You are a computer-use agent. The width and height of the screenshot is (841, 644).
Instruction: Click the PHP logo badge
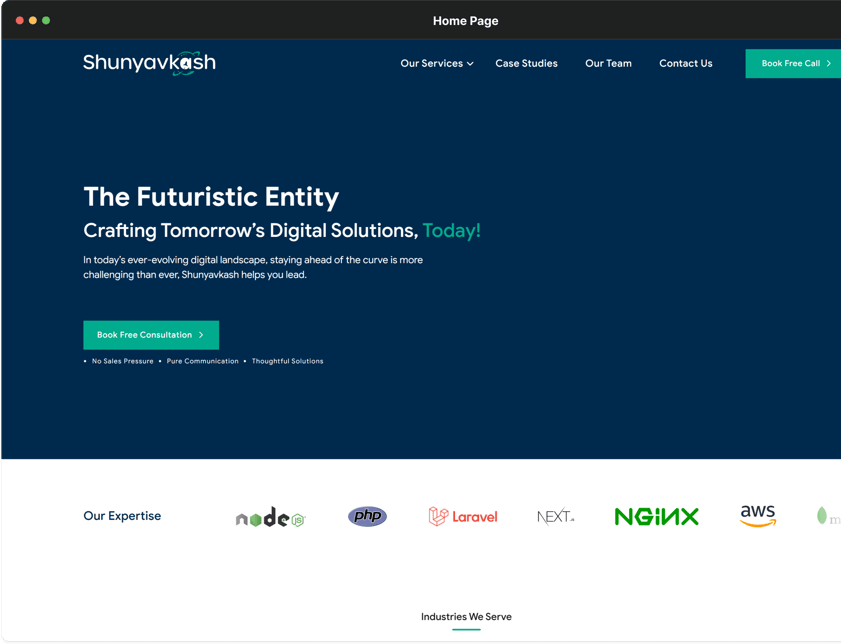367,516
